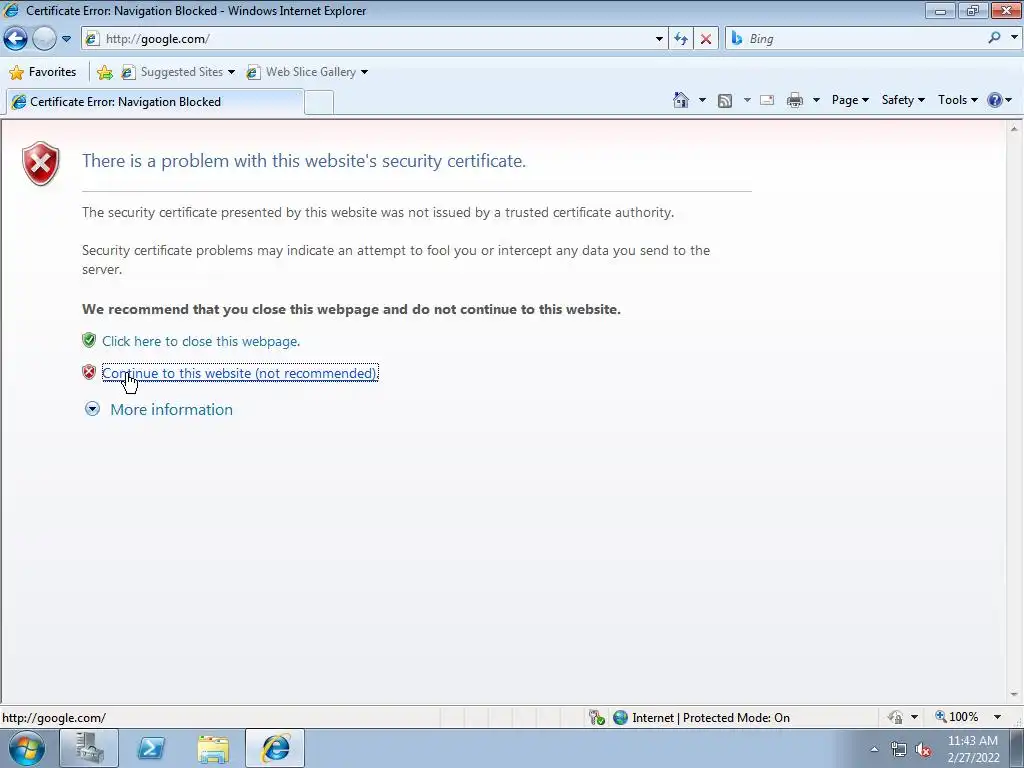The width and height of the screenshot is (1024, 768).
Task: Click the muted volume tray icon
Action: (x=923, y=750)
